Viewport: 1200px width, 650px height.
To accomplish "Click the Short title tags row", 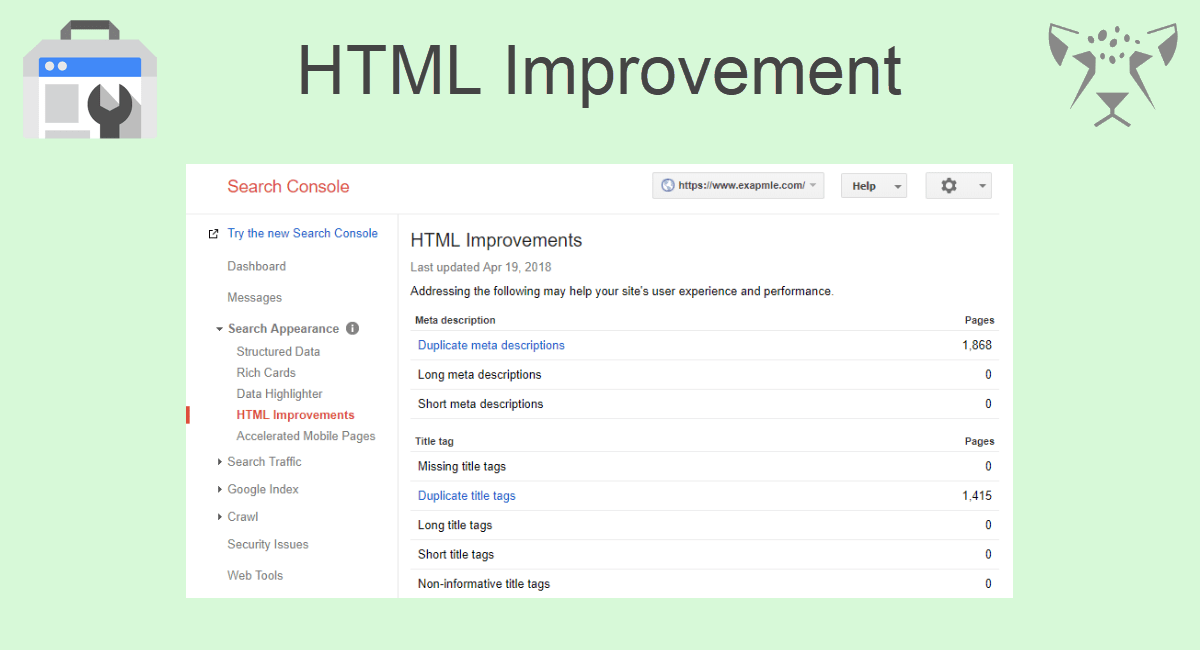I will click(x=704, y=554).
